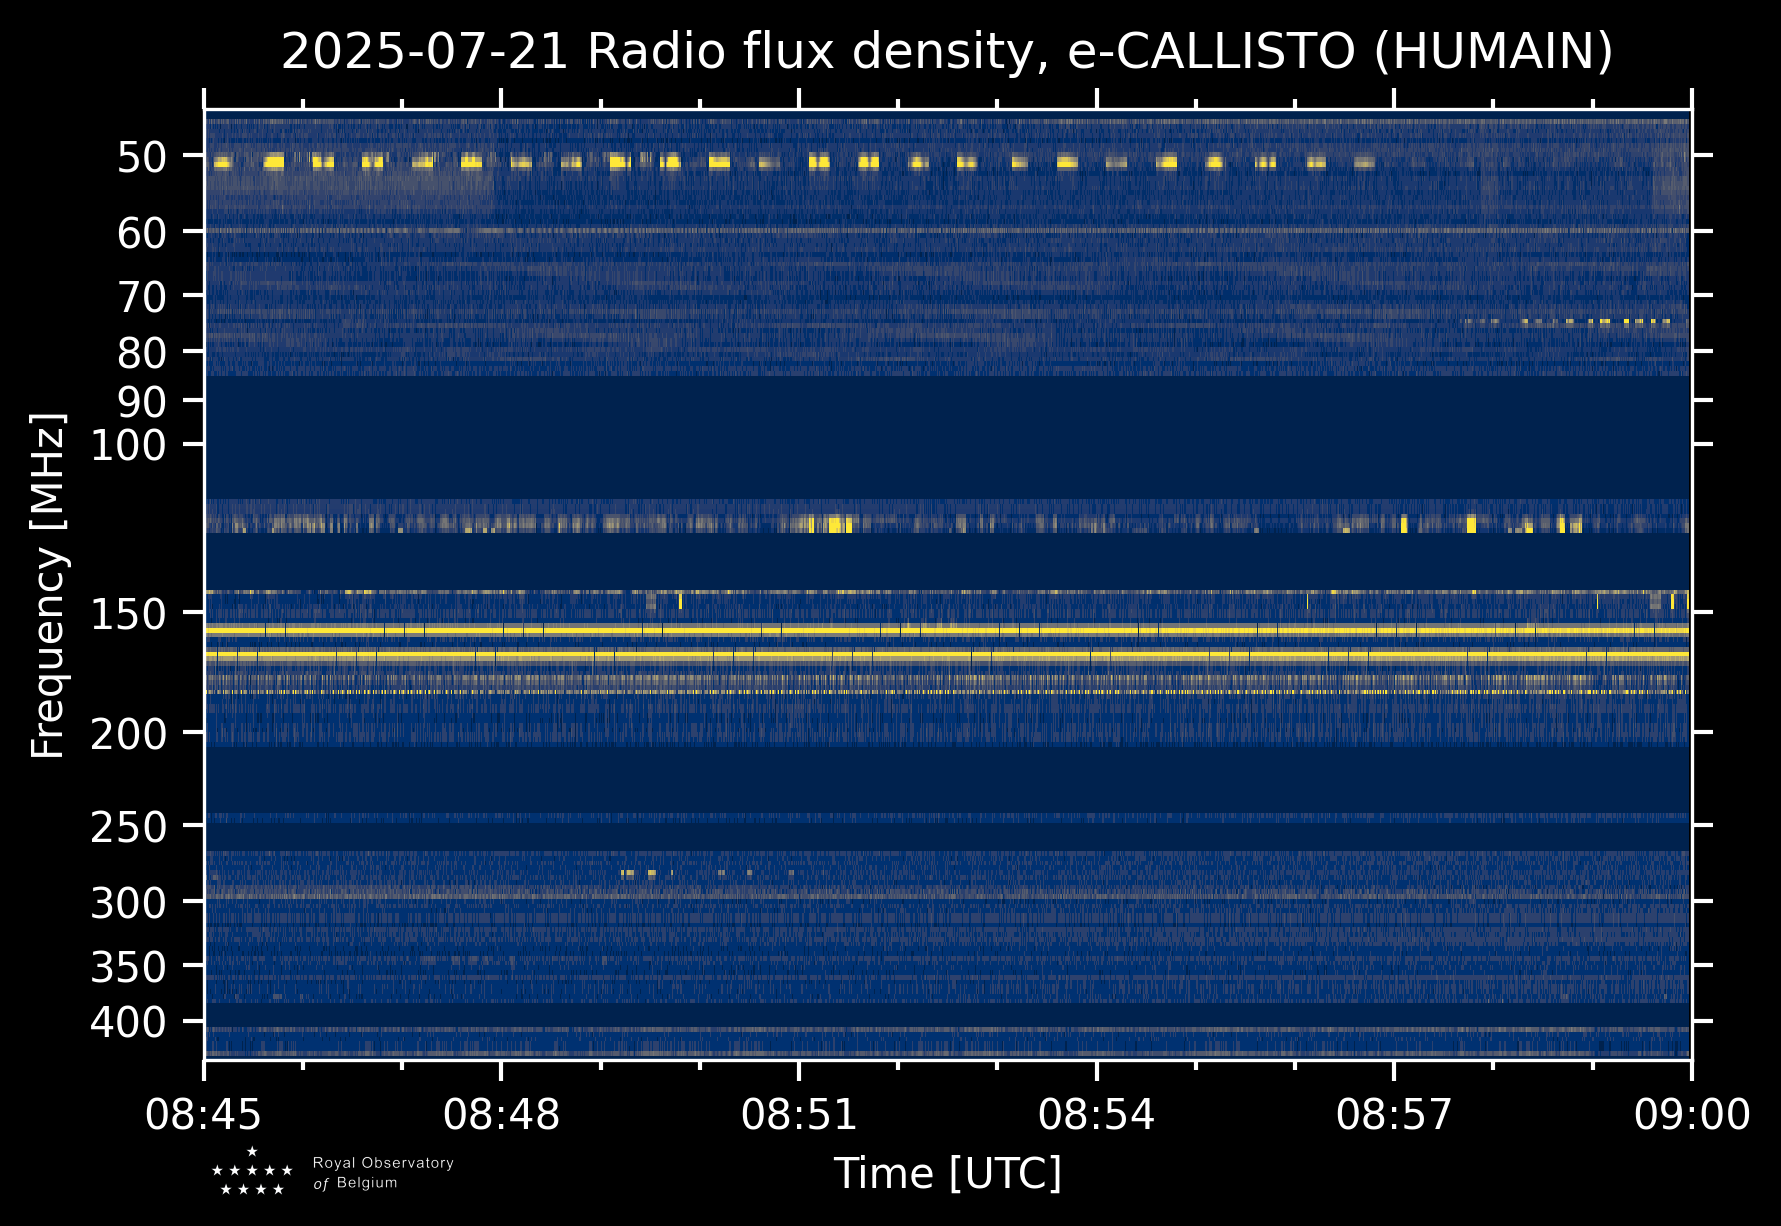Click the Royal Observatory of Belgium text
Screen dimensions: 1781x1226
tap(383, 1173)
